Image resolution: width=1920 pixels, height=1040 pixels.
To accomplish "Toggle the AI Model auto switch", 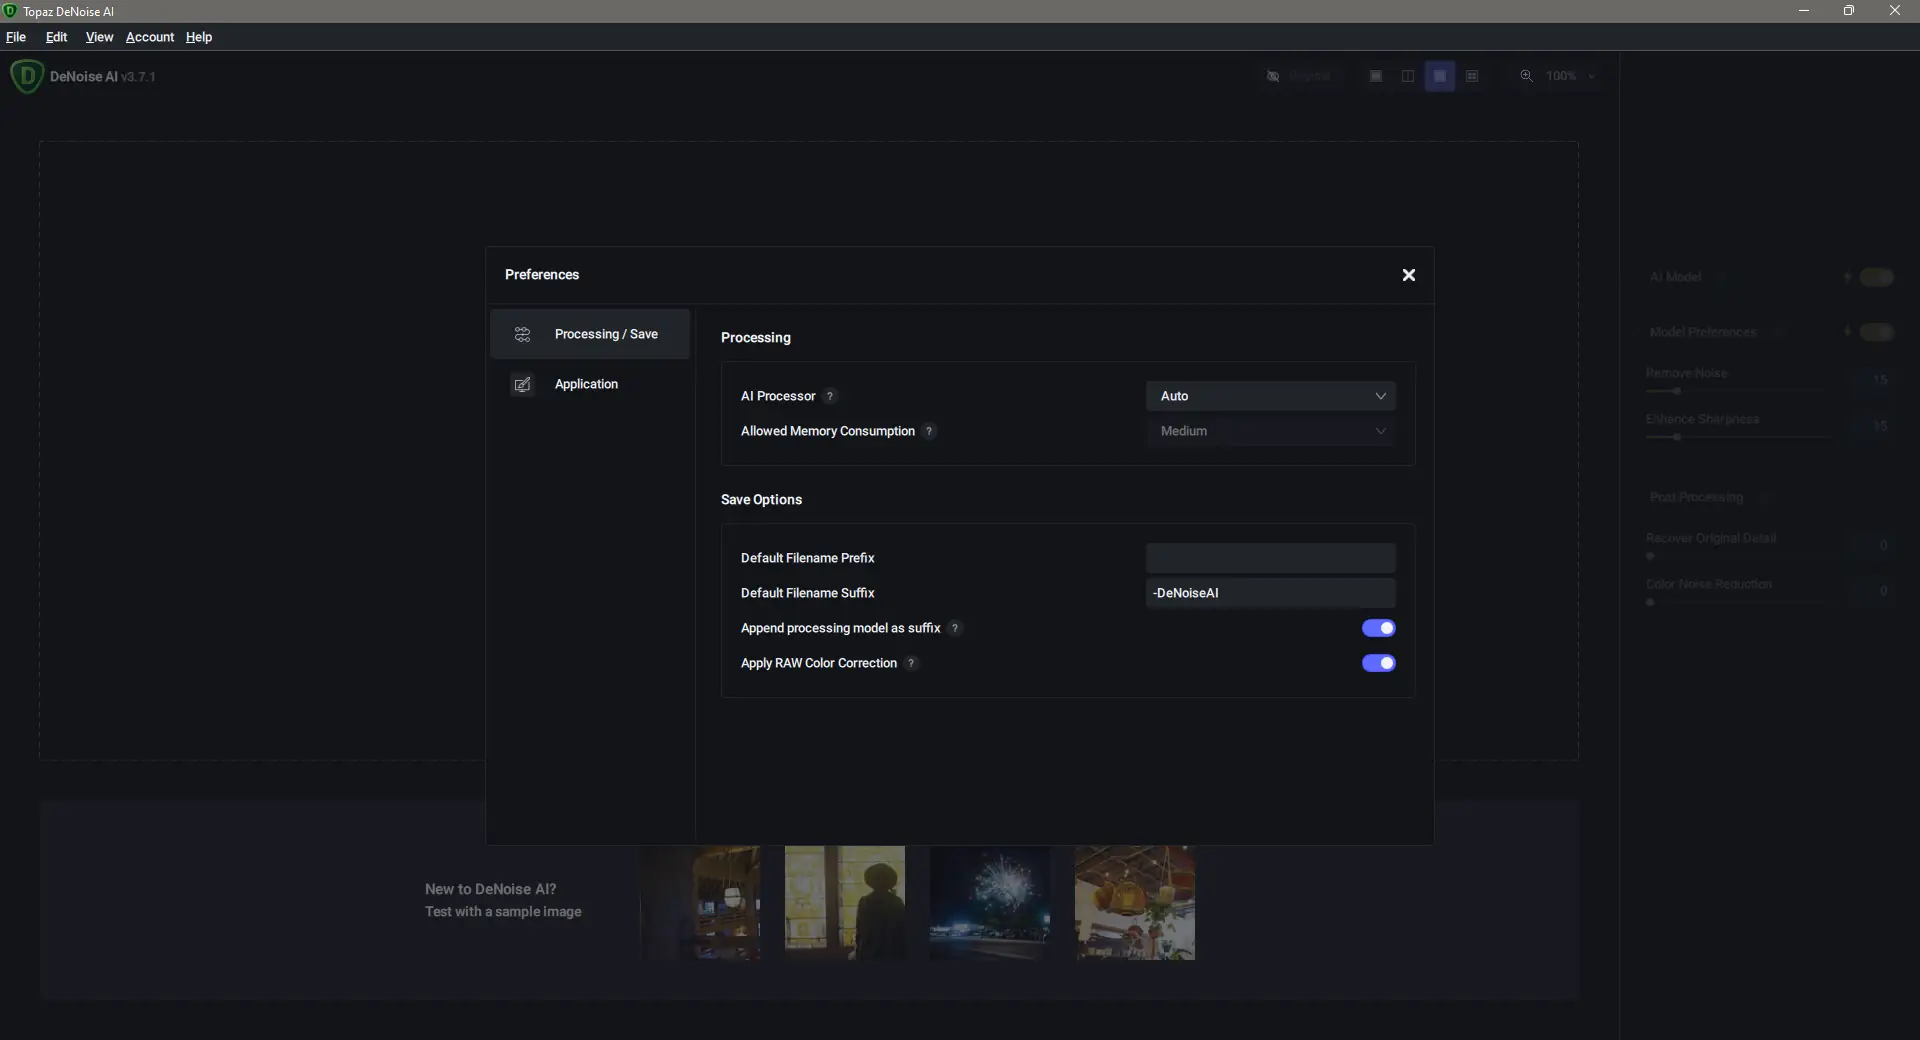I will 1876,277.
